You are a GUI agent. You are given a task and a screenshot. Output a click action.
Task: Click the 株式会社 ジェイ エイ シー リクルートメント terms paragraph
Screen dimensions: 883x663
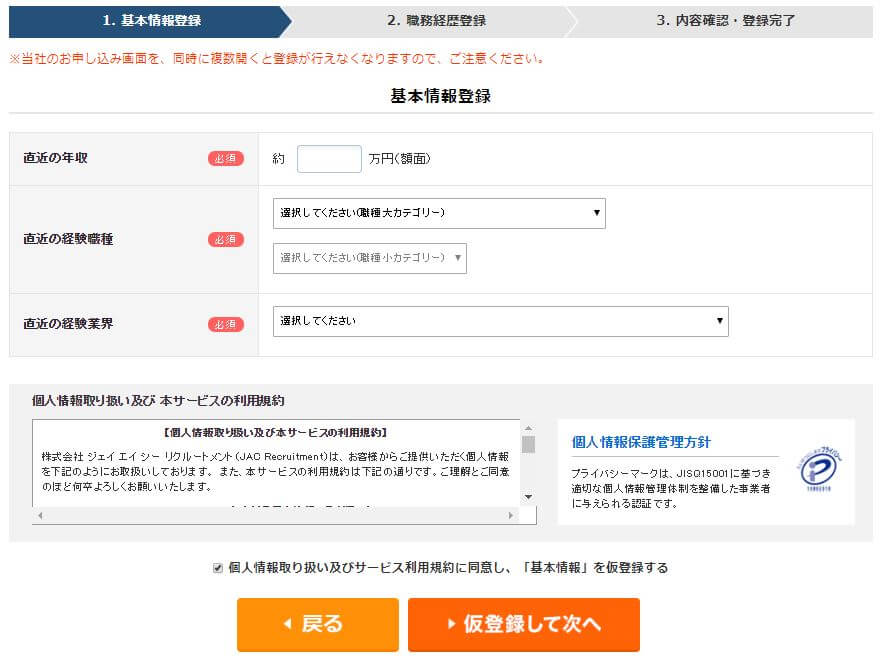point(275,471)
